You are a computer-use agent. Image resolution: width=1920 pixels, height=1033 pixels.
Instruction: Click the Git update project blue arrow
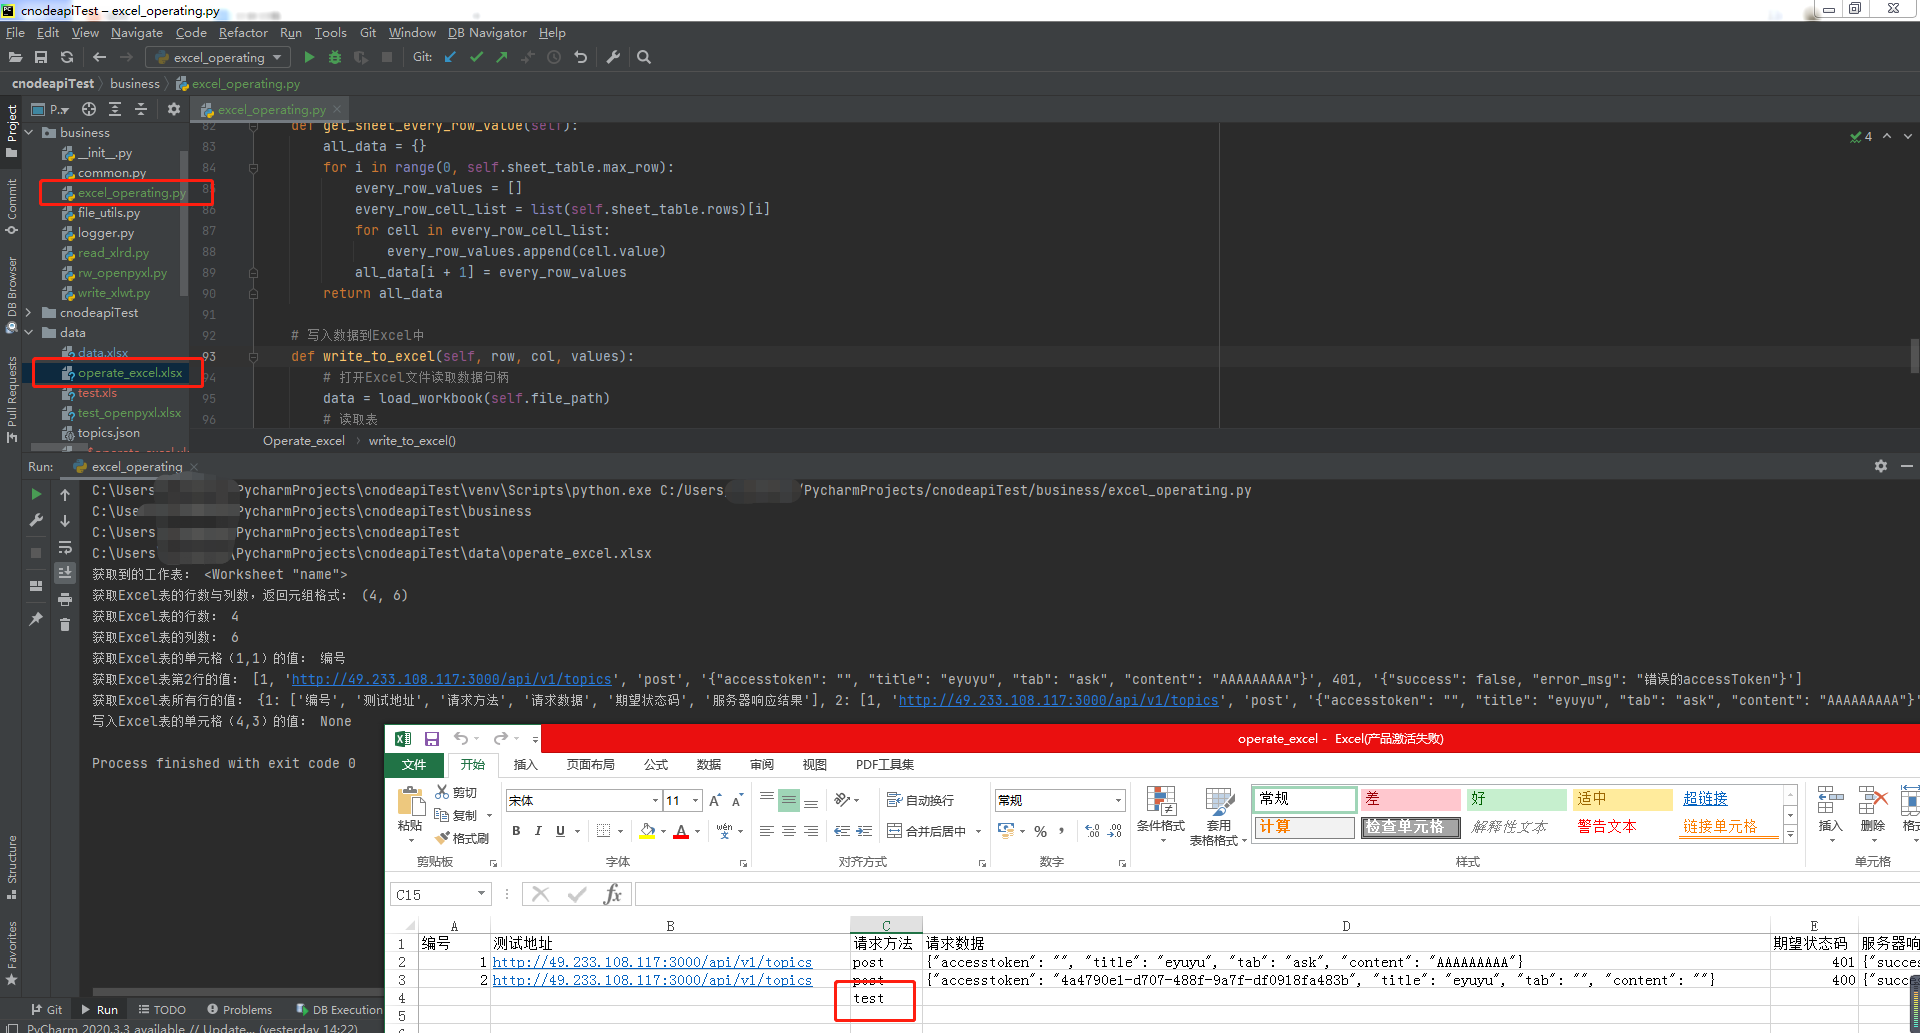450,57
